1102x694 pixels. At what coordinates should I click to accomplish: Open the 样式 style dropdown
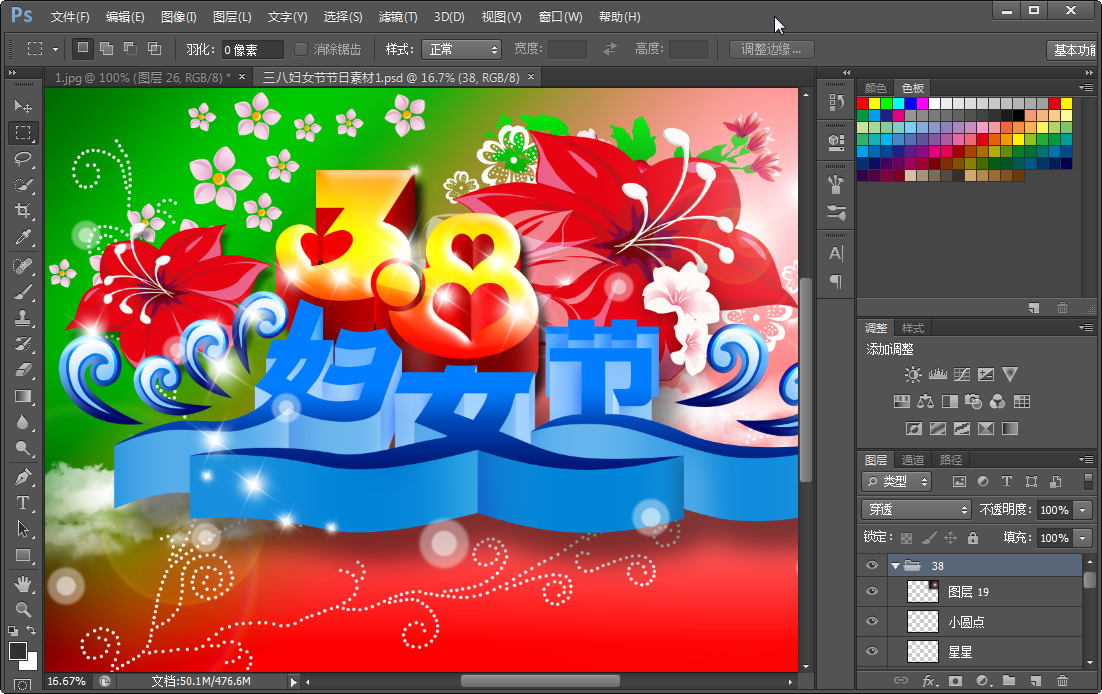pyautogui.click(x=462, y=49)
